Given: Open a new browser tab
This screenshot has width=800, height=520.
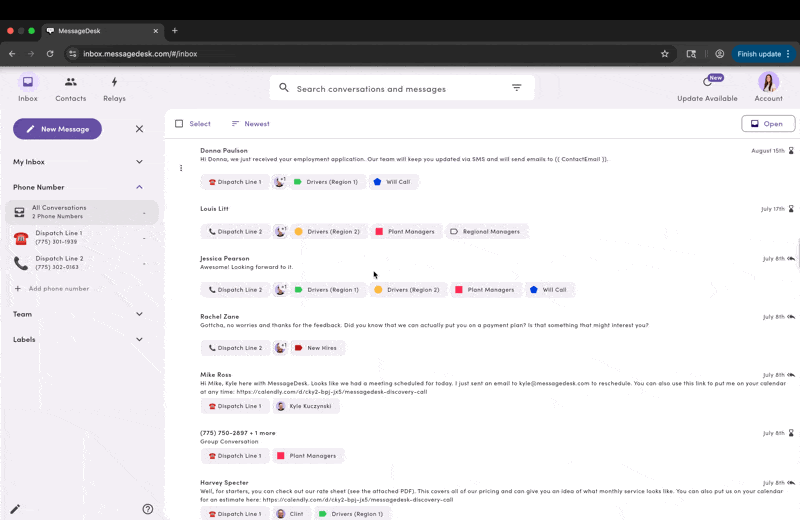Looking at the screenshot, I should click(x=174, y=31).
